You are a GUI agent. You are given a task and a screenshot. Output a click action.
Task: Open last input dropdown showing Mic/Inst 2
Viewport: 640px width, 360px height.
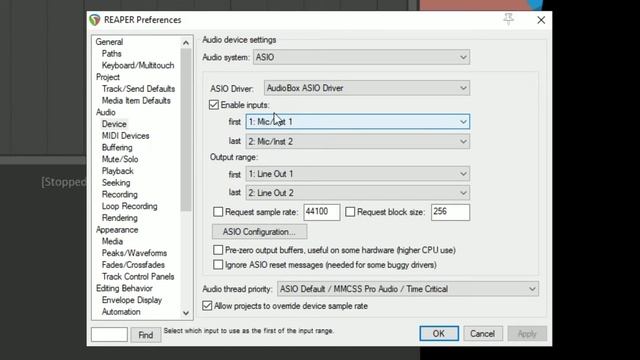(x=358, y=141)
